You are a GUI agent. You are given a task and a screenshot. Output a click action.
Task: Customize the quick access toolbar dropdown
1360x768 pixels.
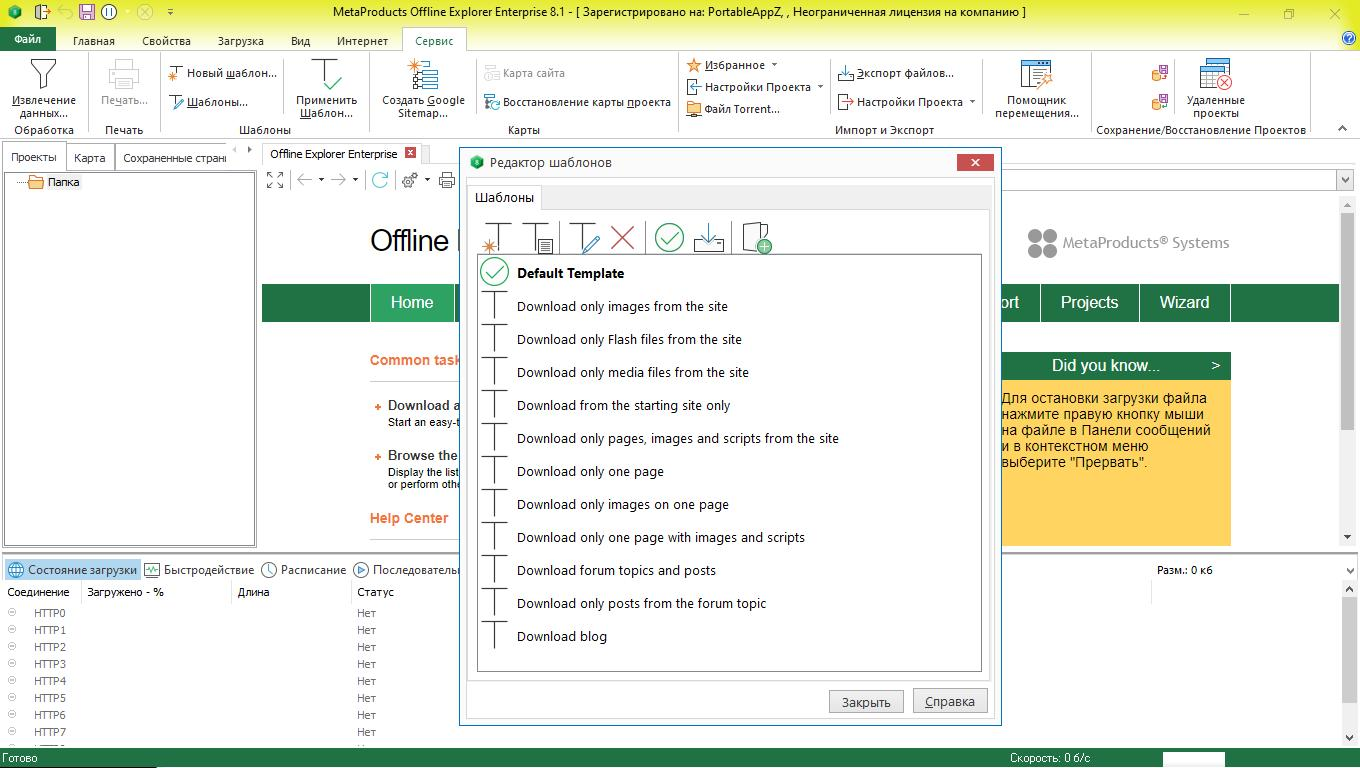coord(170,12)
